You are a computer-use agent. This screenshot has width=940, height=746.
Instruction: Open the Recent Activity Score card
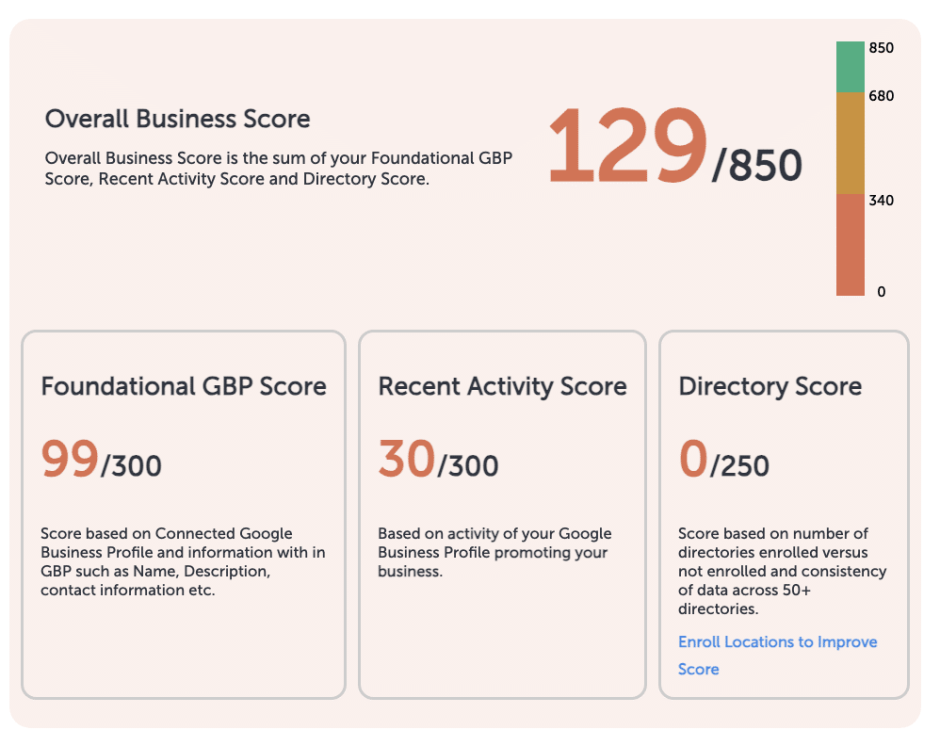click(x=503, y=387)
